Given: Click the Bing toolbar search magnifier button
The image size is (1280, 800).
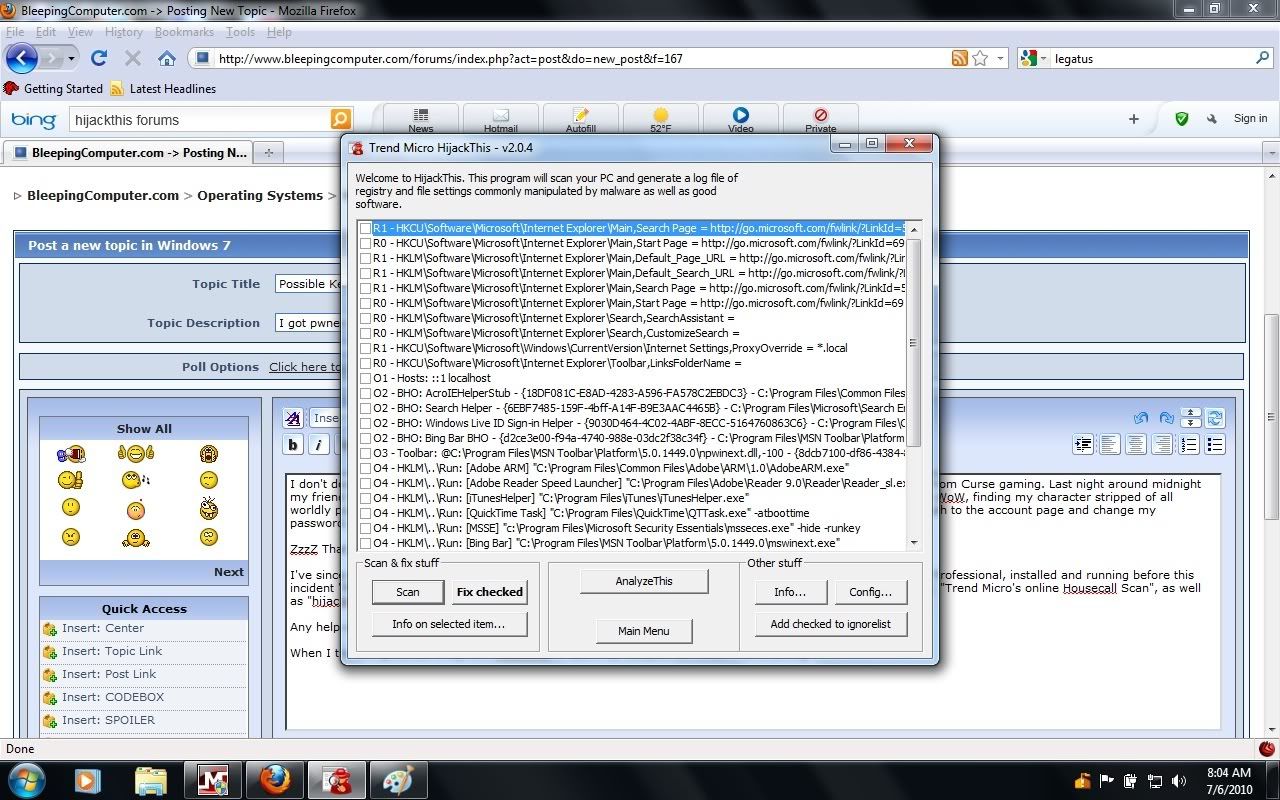Looking at the screenshot, I should pos(341,120).
